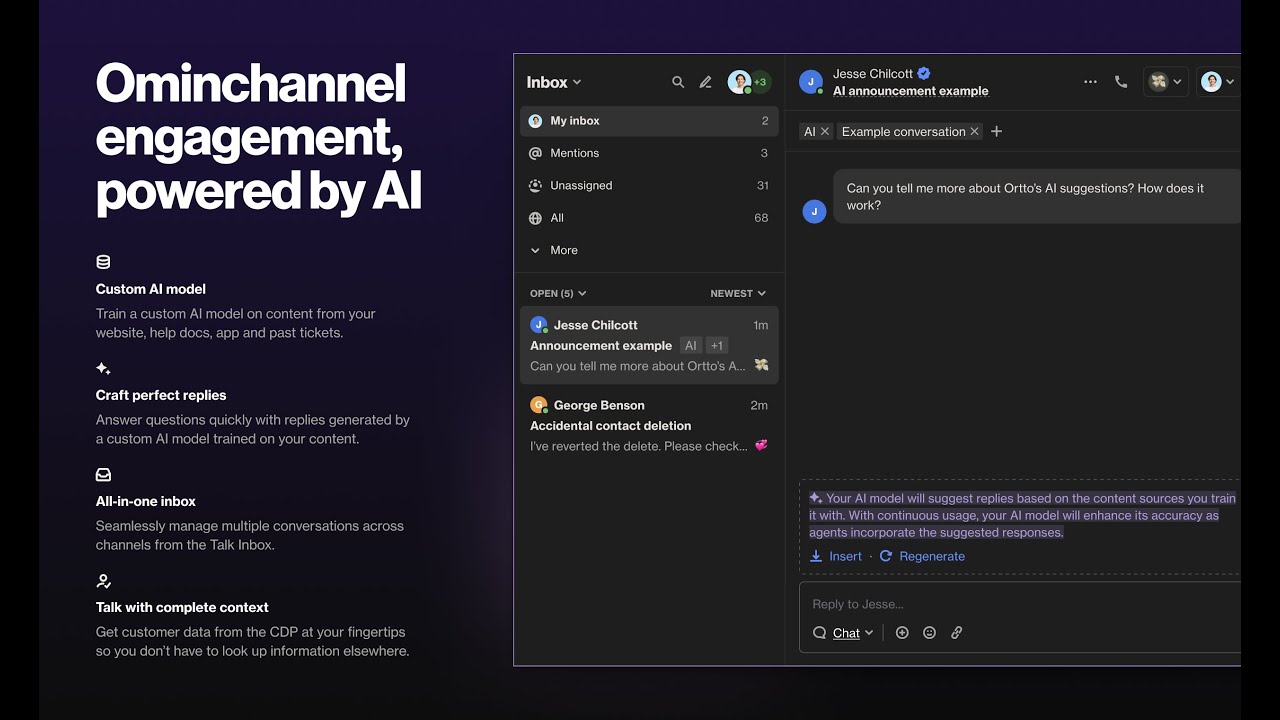
Task: Add a new tag with plus icon
Action: (996, 131)
